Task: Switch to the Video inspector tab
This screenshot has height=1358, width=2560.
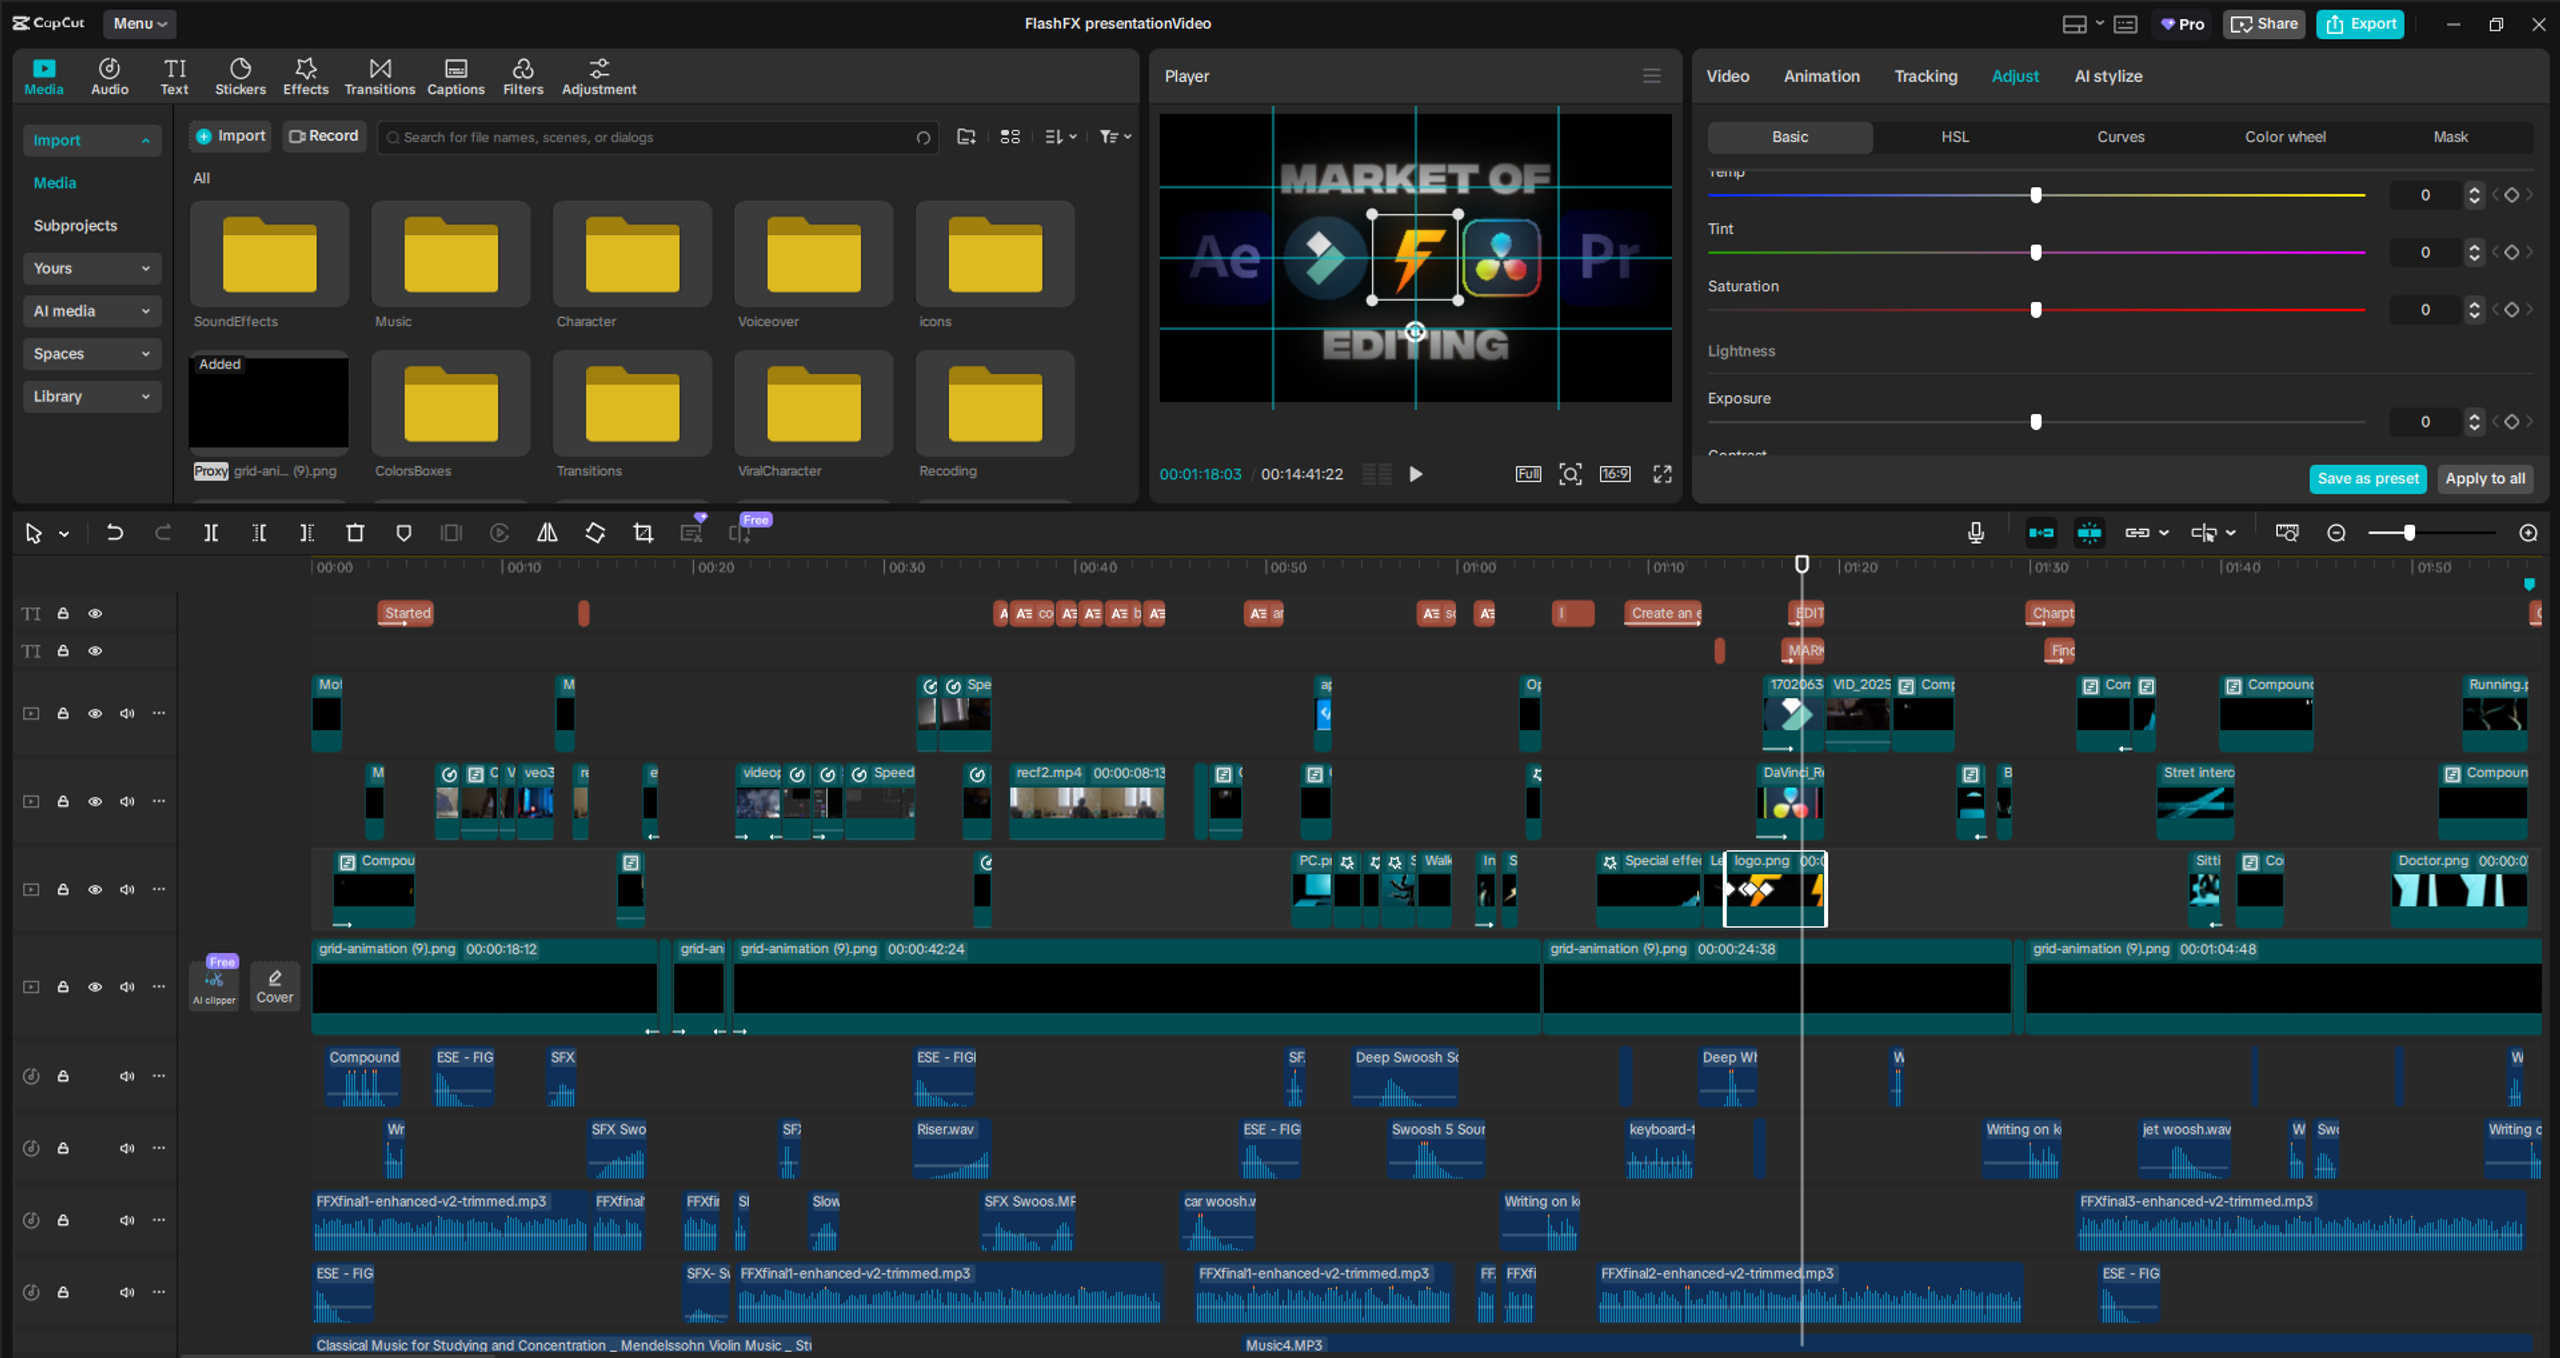Action: 1727,76
